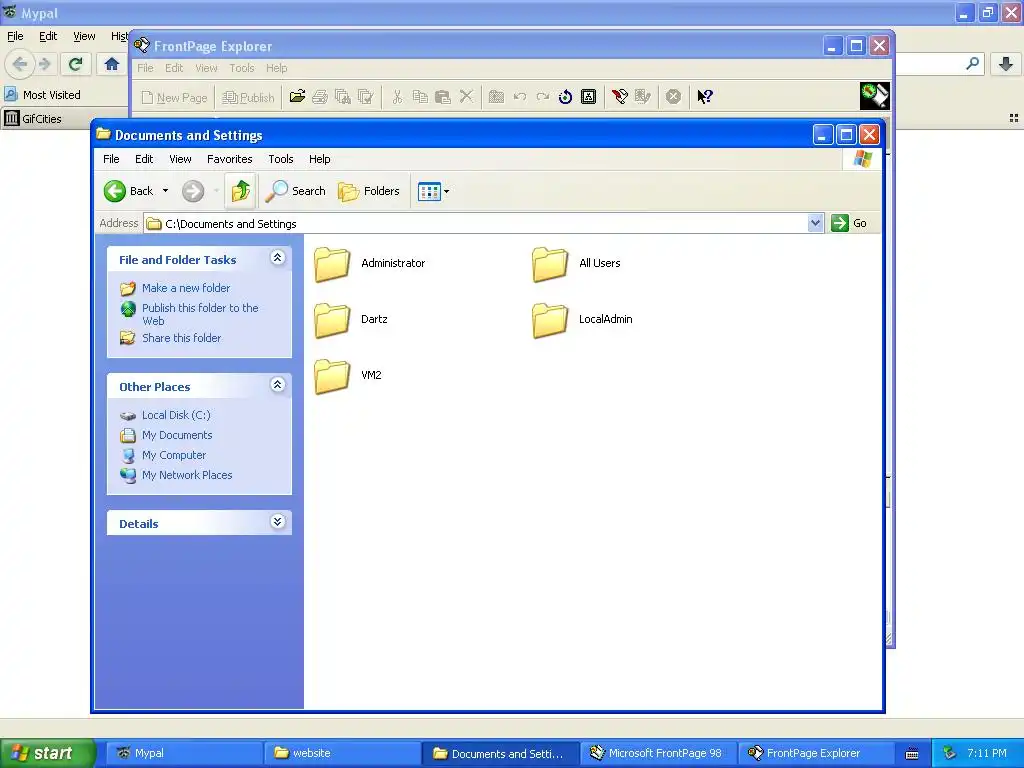Open Help menu in FrontPage Explorer

(276, 68)
